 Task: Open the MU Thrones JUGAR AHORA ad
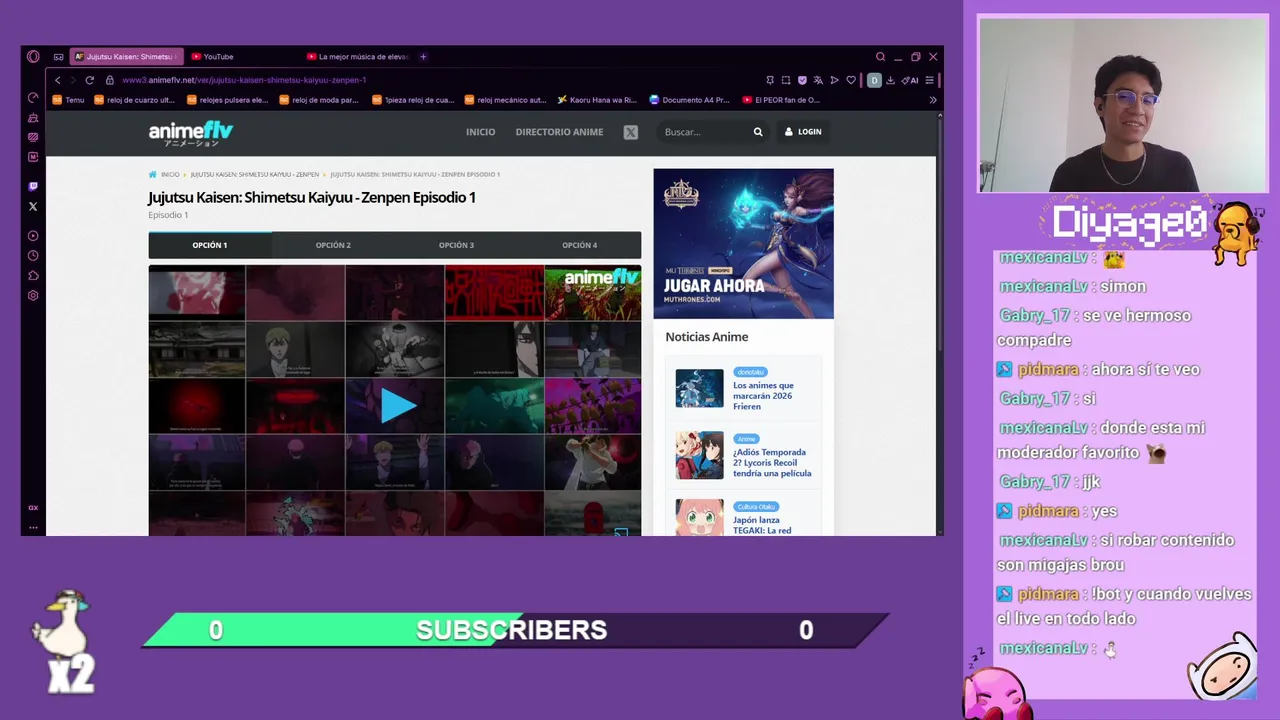(x=743, y=243)
